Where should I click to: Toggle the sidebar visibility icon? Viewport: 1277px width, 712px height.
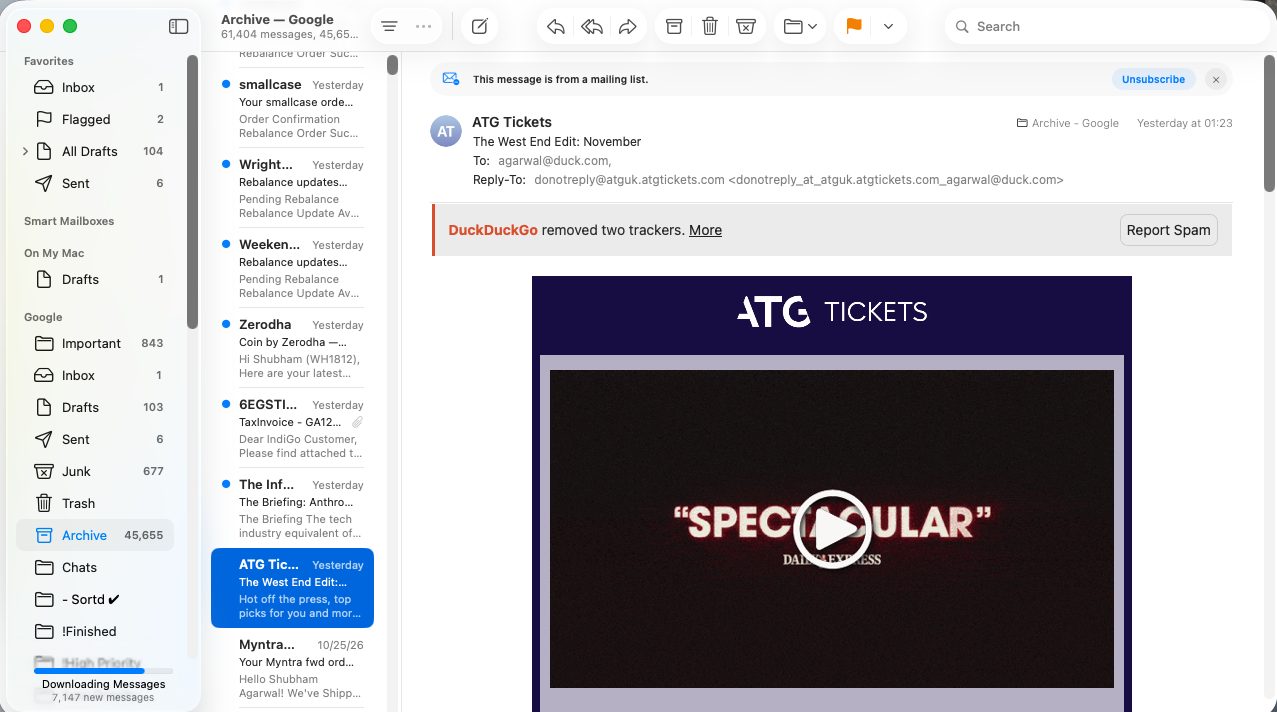point(179,27)
